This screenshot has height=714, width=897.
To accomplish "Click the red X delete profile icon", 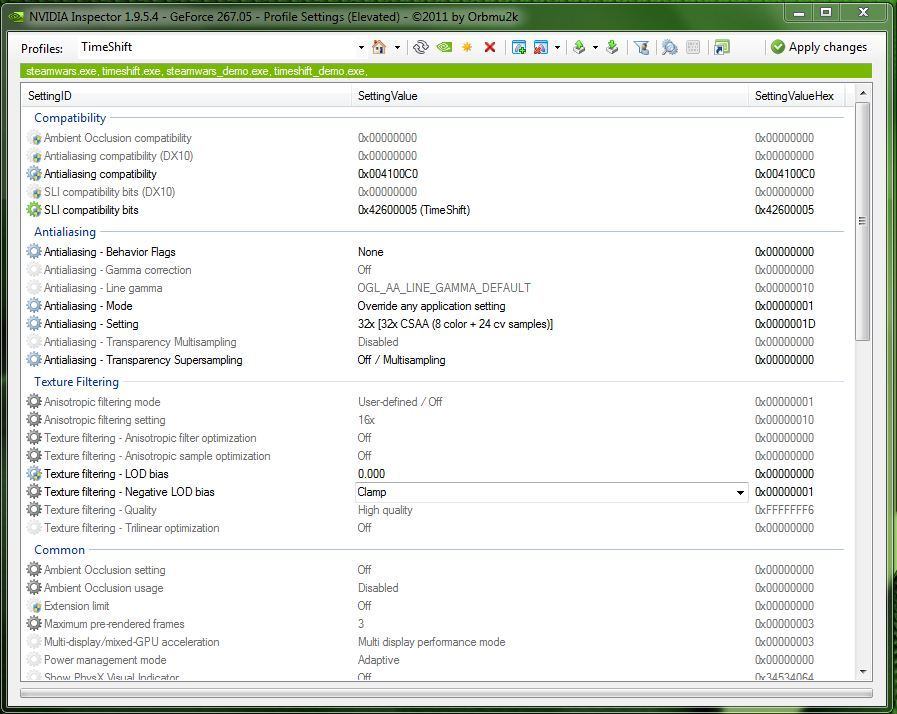I will [490, 47].
